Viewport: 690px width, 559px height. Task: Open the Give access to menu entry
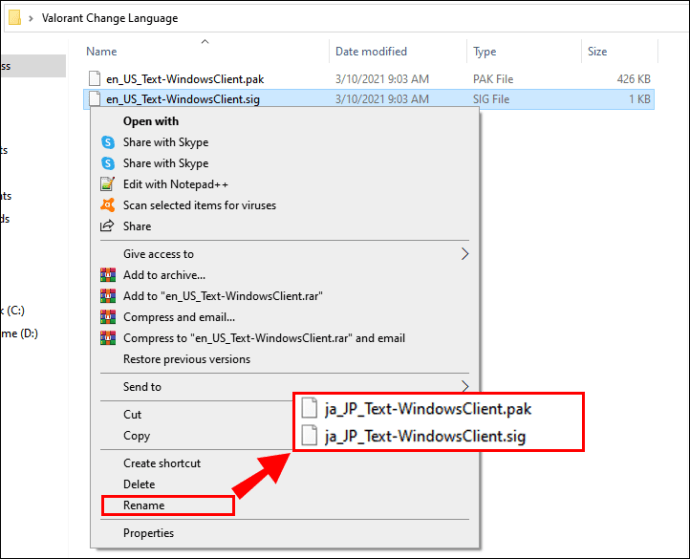(x=158, y=254)
